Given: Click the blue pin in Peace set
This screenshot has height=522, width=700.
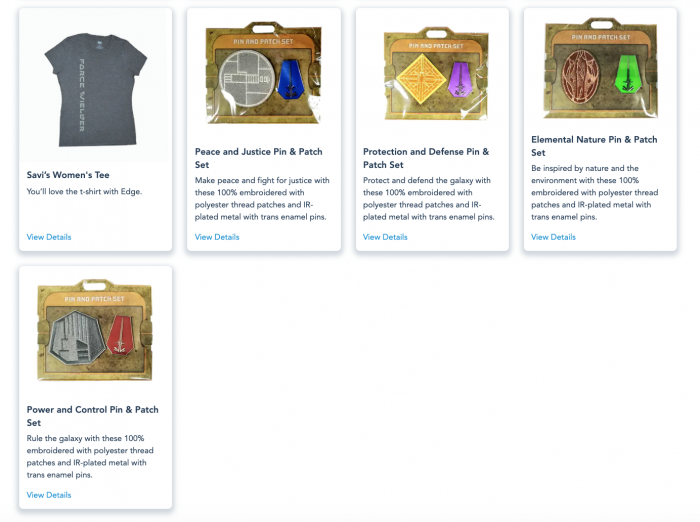Looking at the screenshot, I should pyautogui.click(x=290, y=79).
